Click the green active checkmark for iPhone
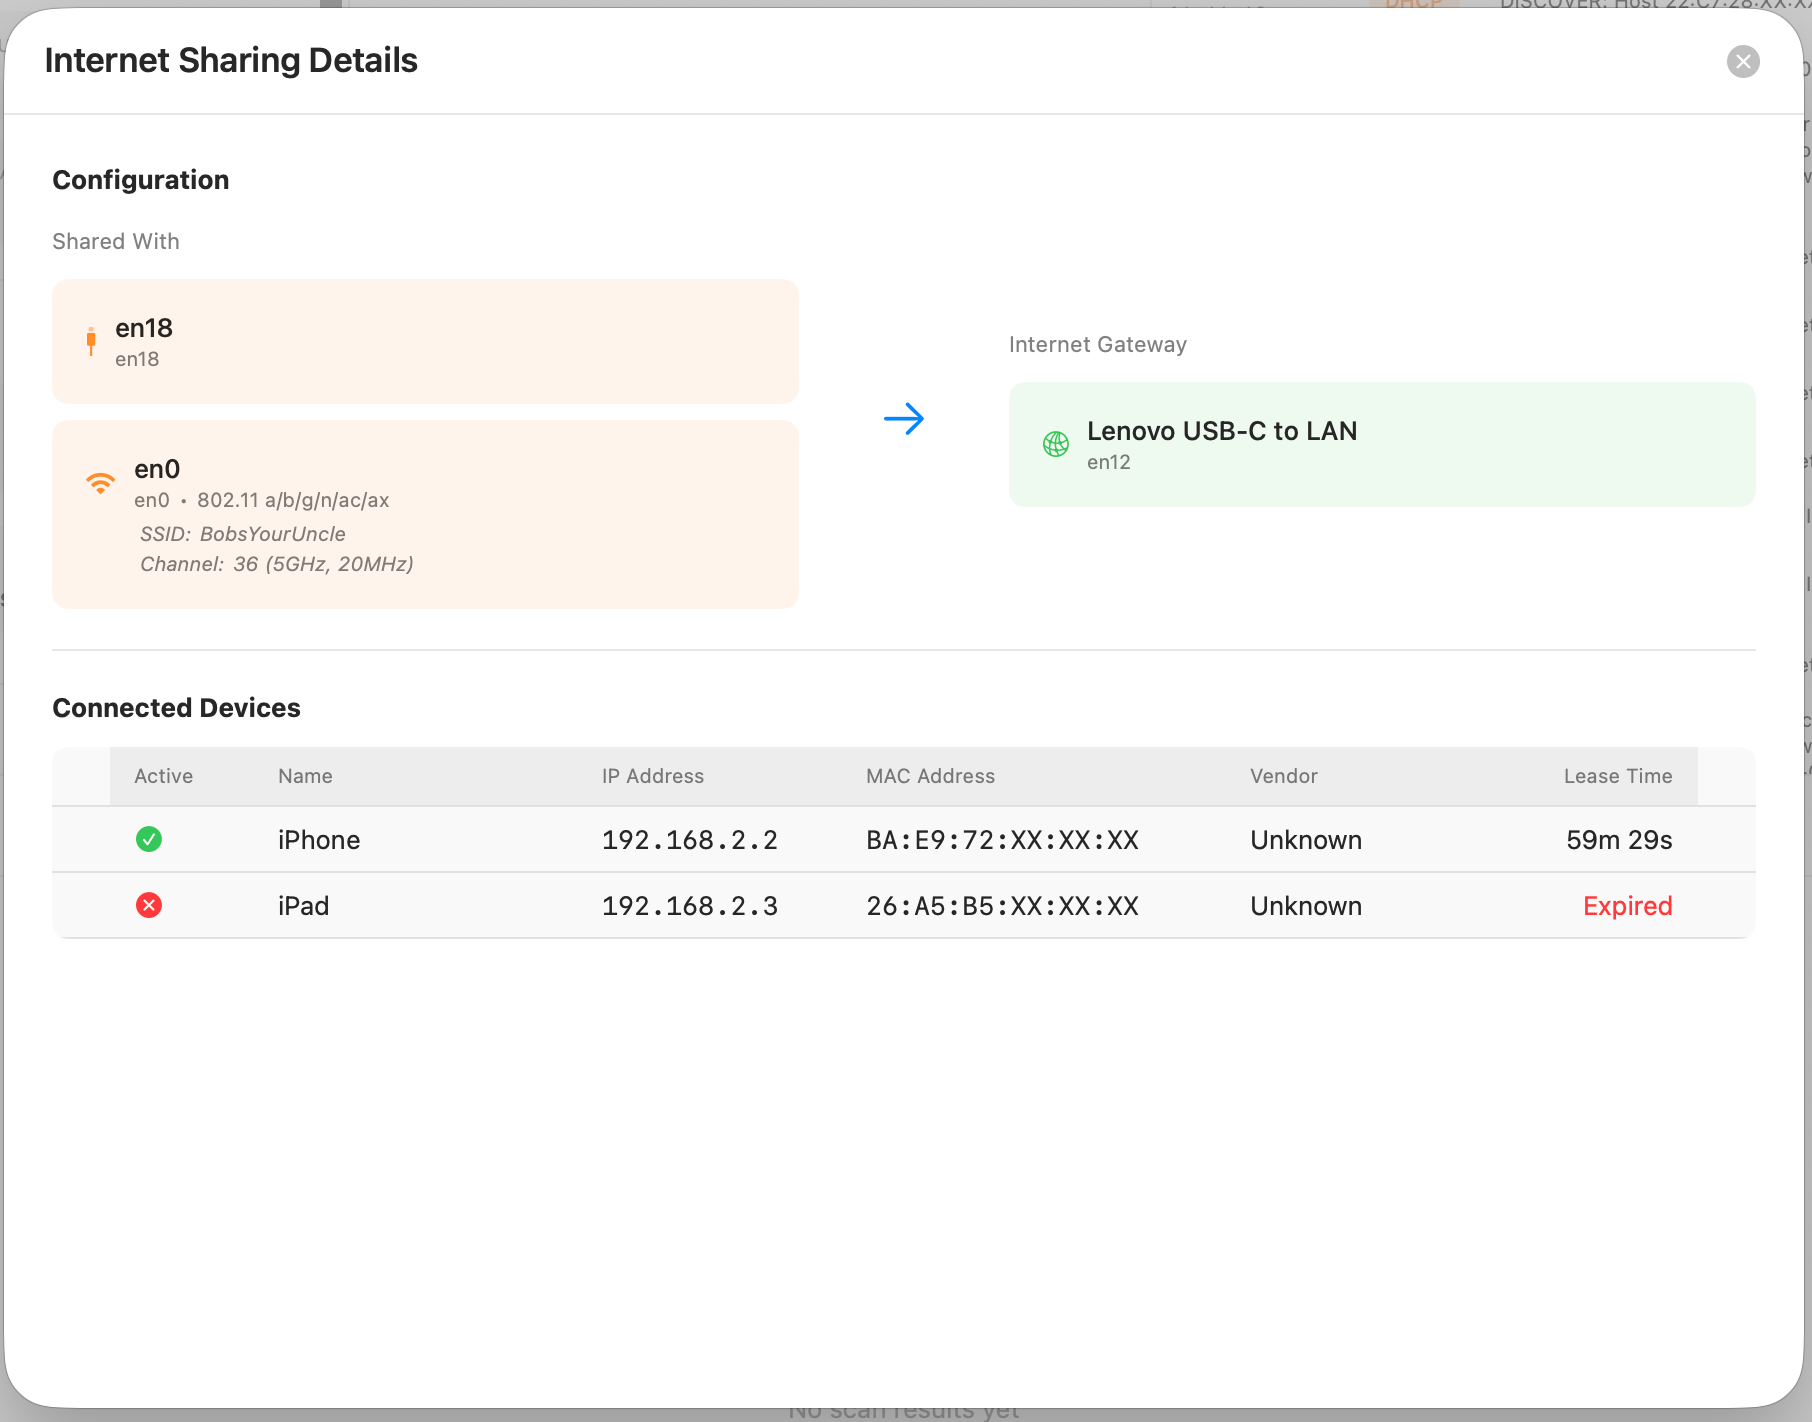The width and height of the screenshot is (1812, 1422). (x=149, y=839)
